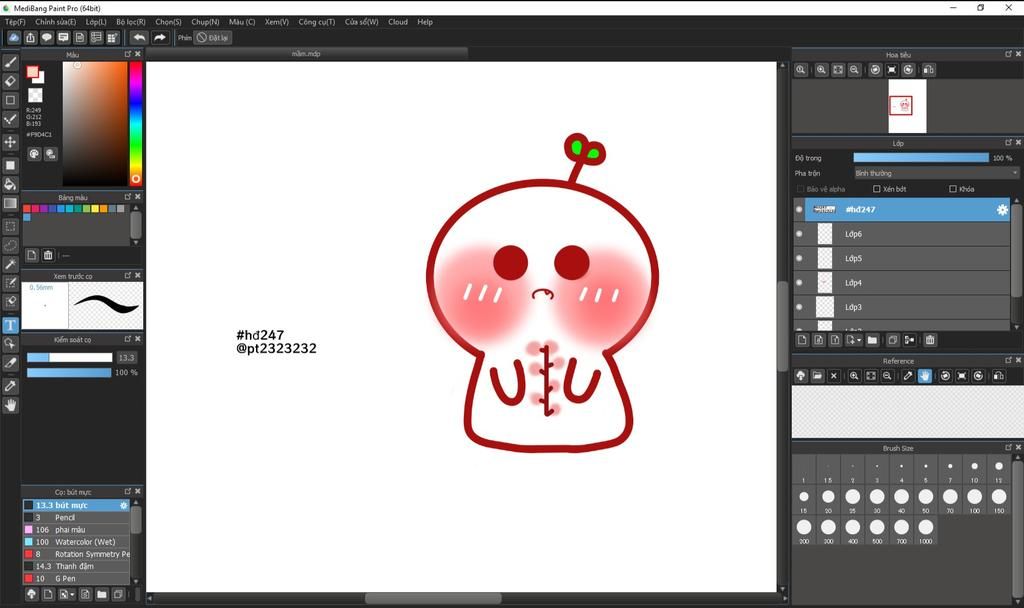Hide the Lớp6 layer
Viewport: 1024px width, 608px height.
point(799,234)
